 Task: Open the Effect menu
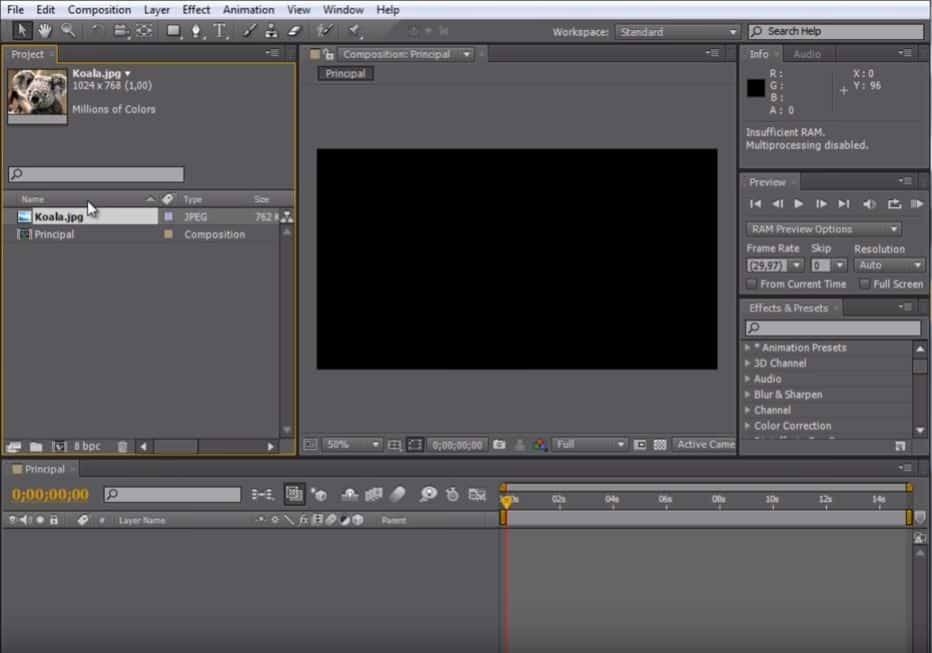click(x=196, y=10)
